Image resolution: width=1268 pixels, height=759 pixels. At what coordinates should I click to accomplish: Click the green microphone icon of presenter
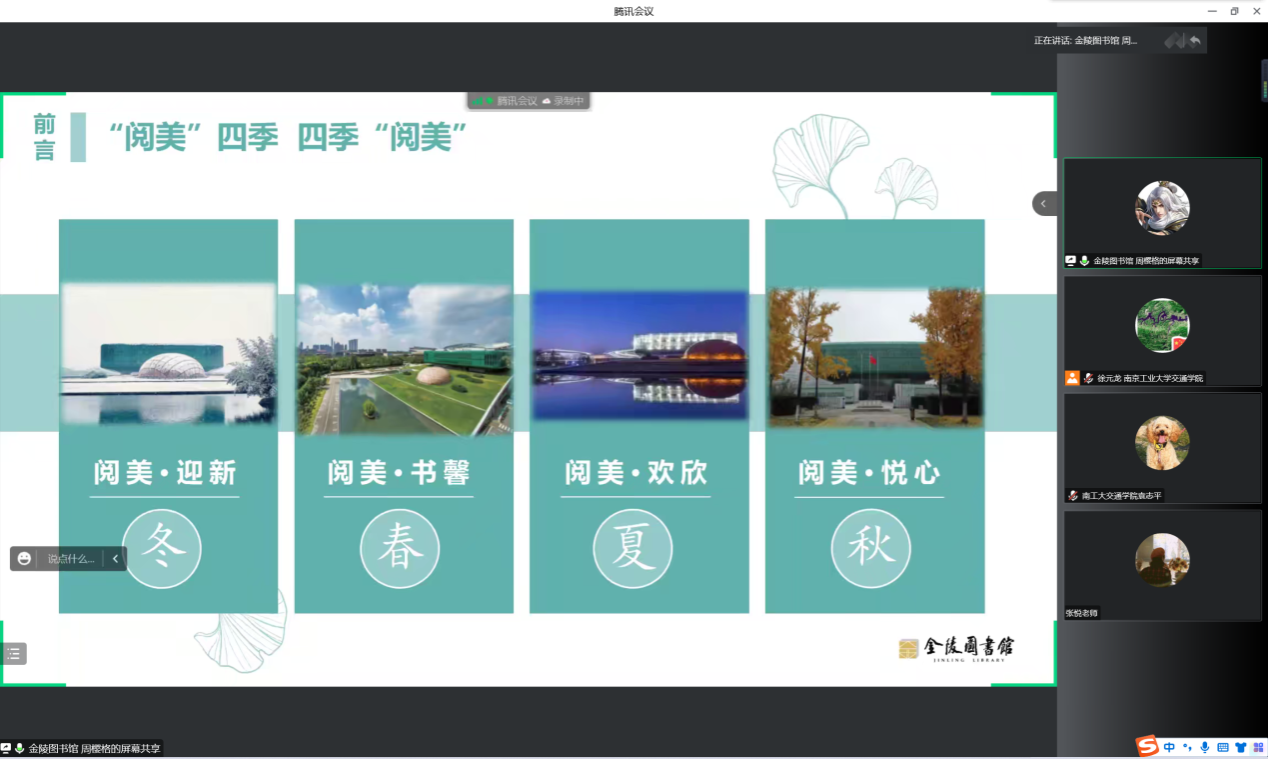click(1084, 261)
